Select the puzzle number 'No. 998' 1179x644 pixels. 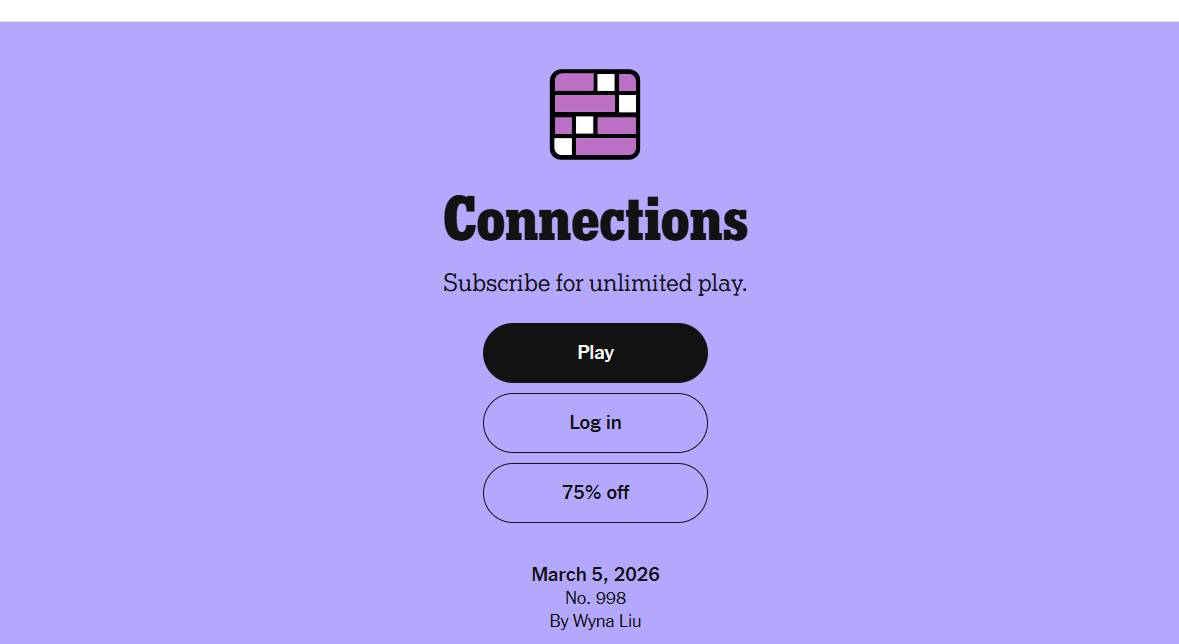[x=595, y=597]
